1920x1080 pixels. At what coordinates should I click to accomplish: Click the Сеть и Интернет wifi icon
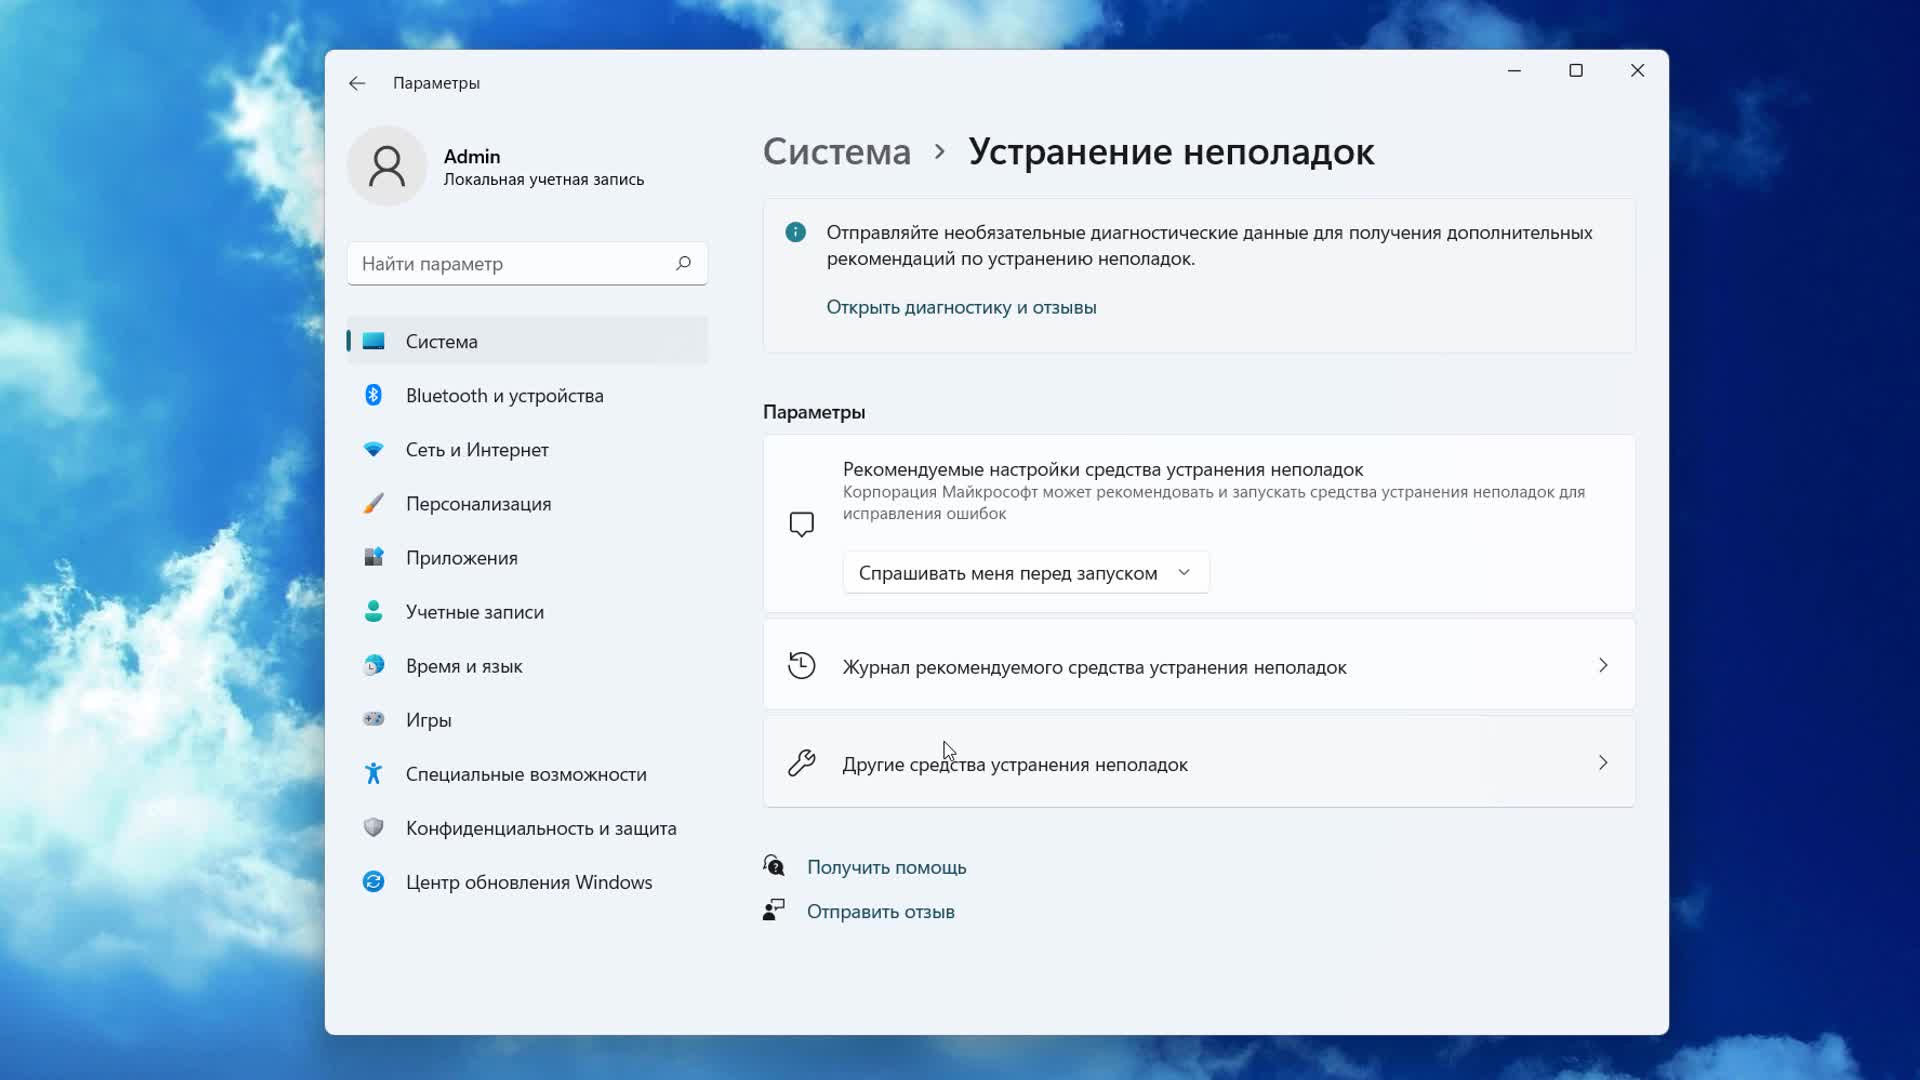(x=373, y=449)
